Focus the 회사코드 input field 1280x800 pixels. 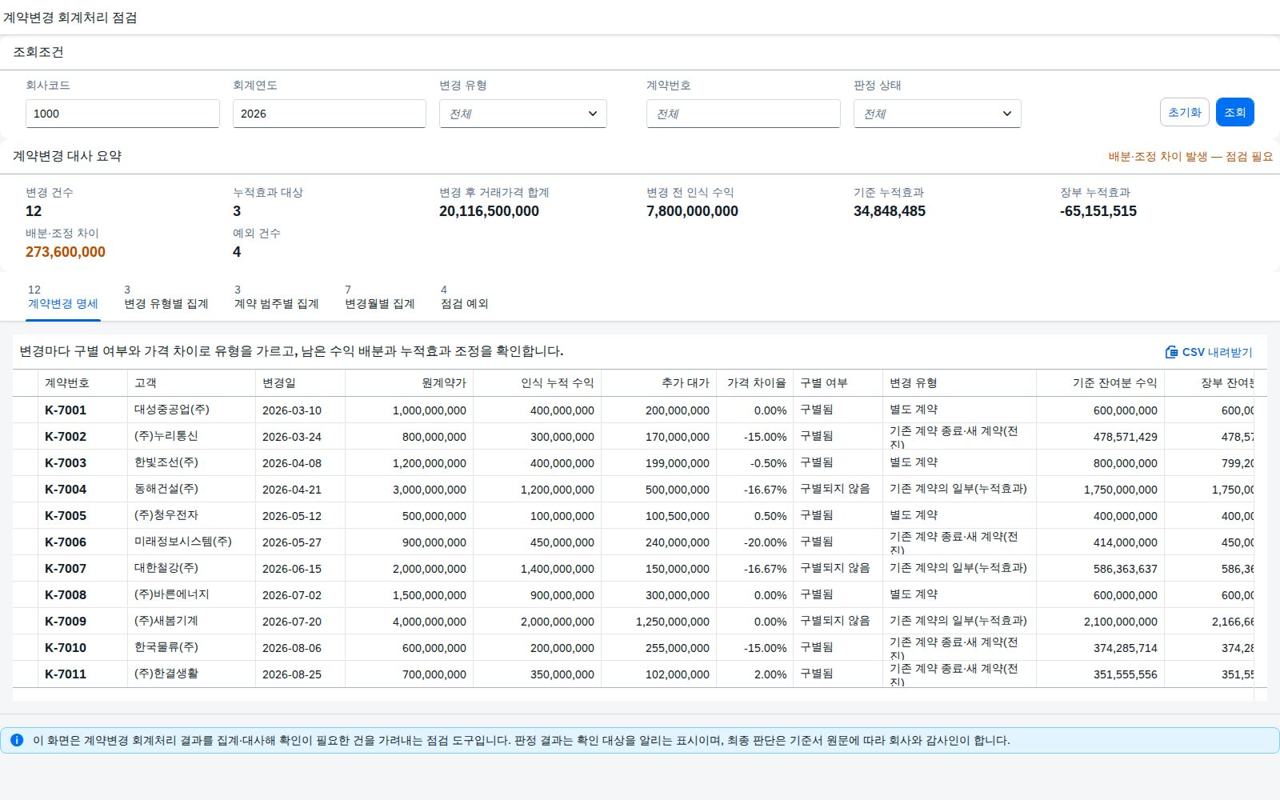(123, 114)
